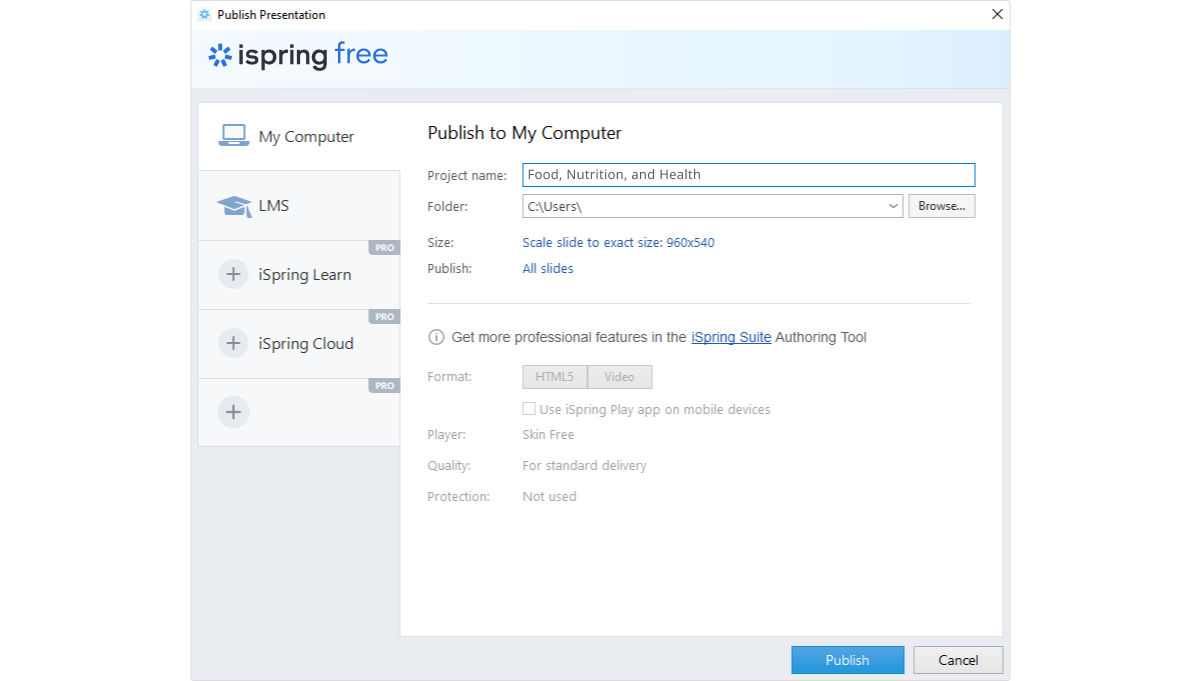The width and height of the screenshot is (1201, 681).
Task: Click the Publish button
Action: pos(847,660)
